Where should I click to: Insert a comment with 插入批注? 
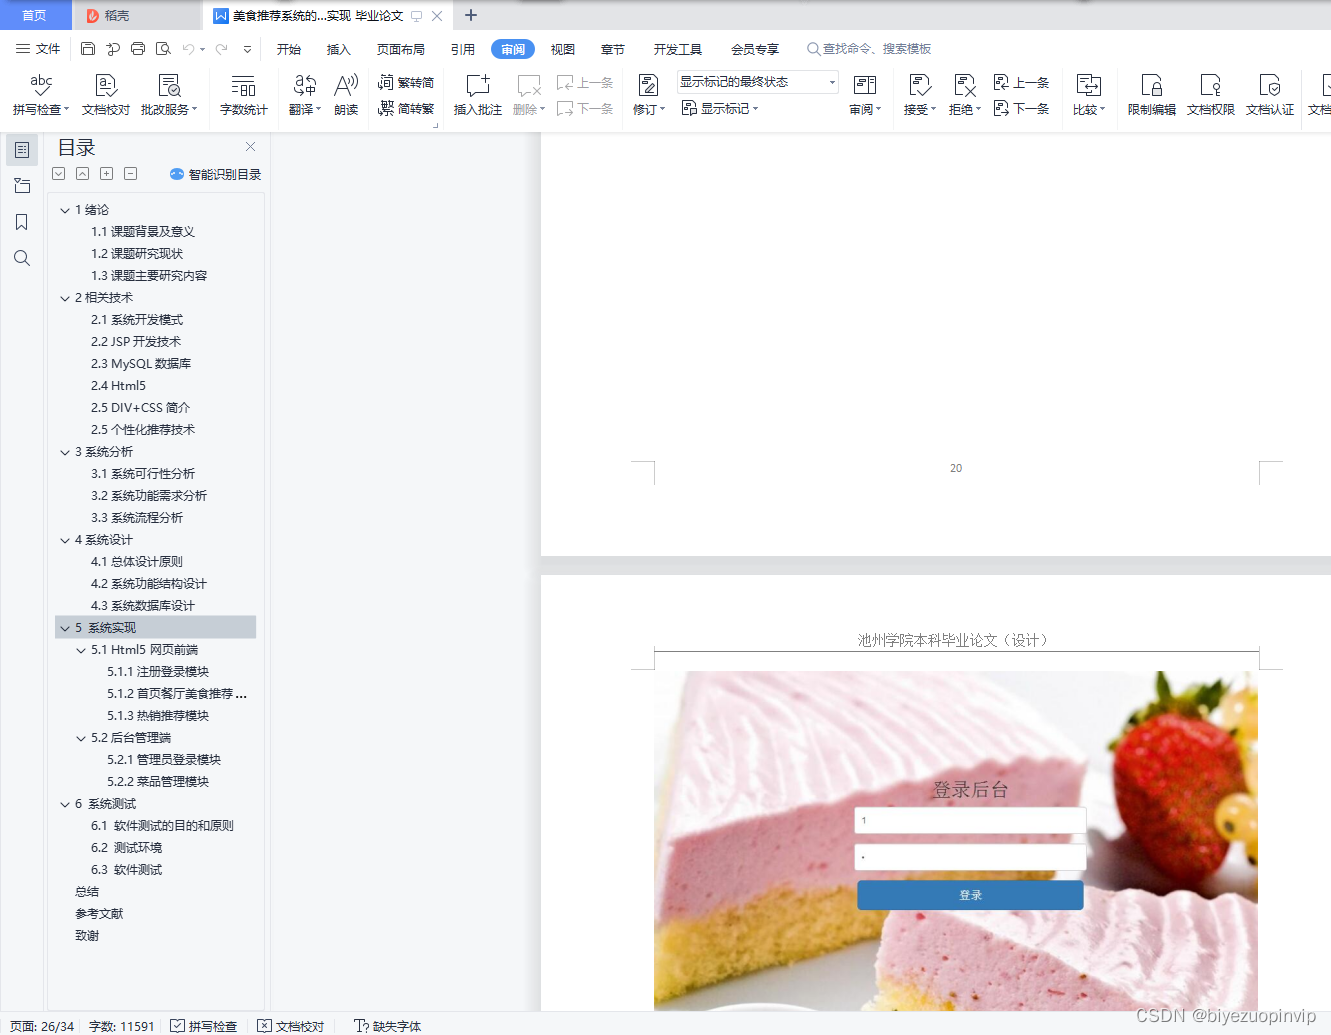pyautogui.click(x=478, y=94)
